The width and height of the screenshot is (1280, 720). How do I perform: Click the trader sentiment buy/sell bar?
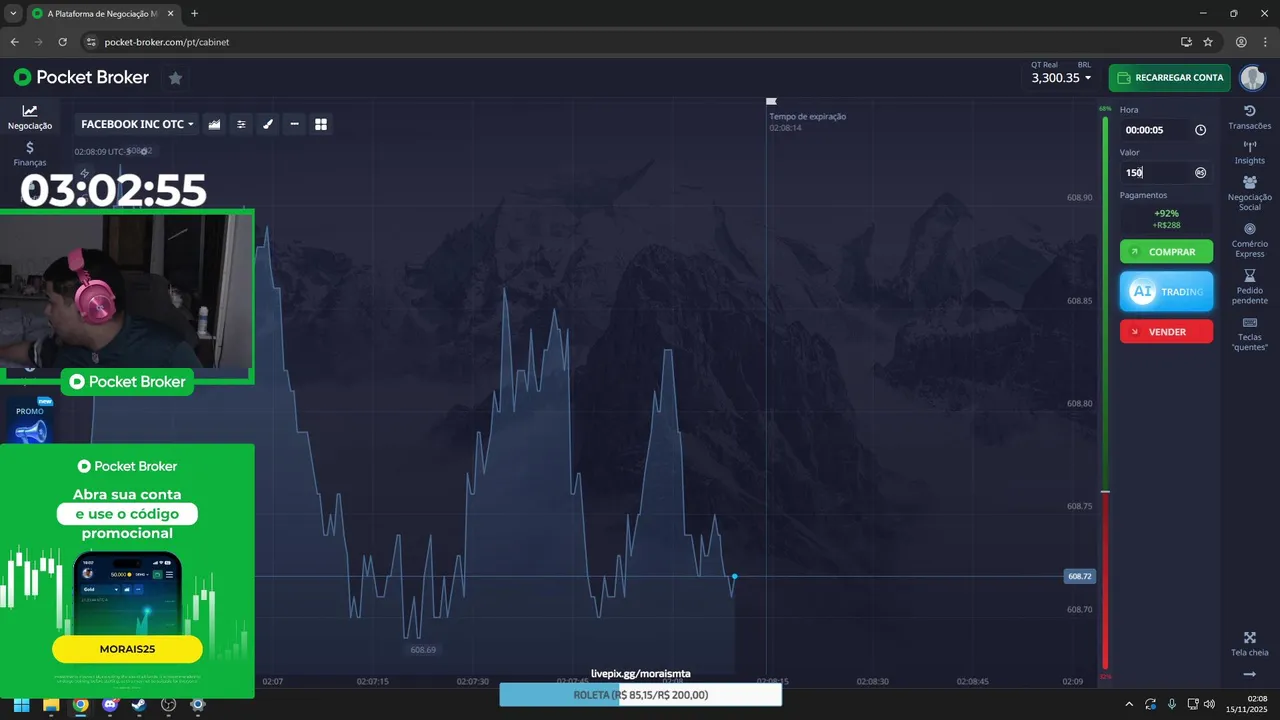click(x=1105, y=393)
